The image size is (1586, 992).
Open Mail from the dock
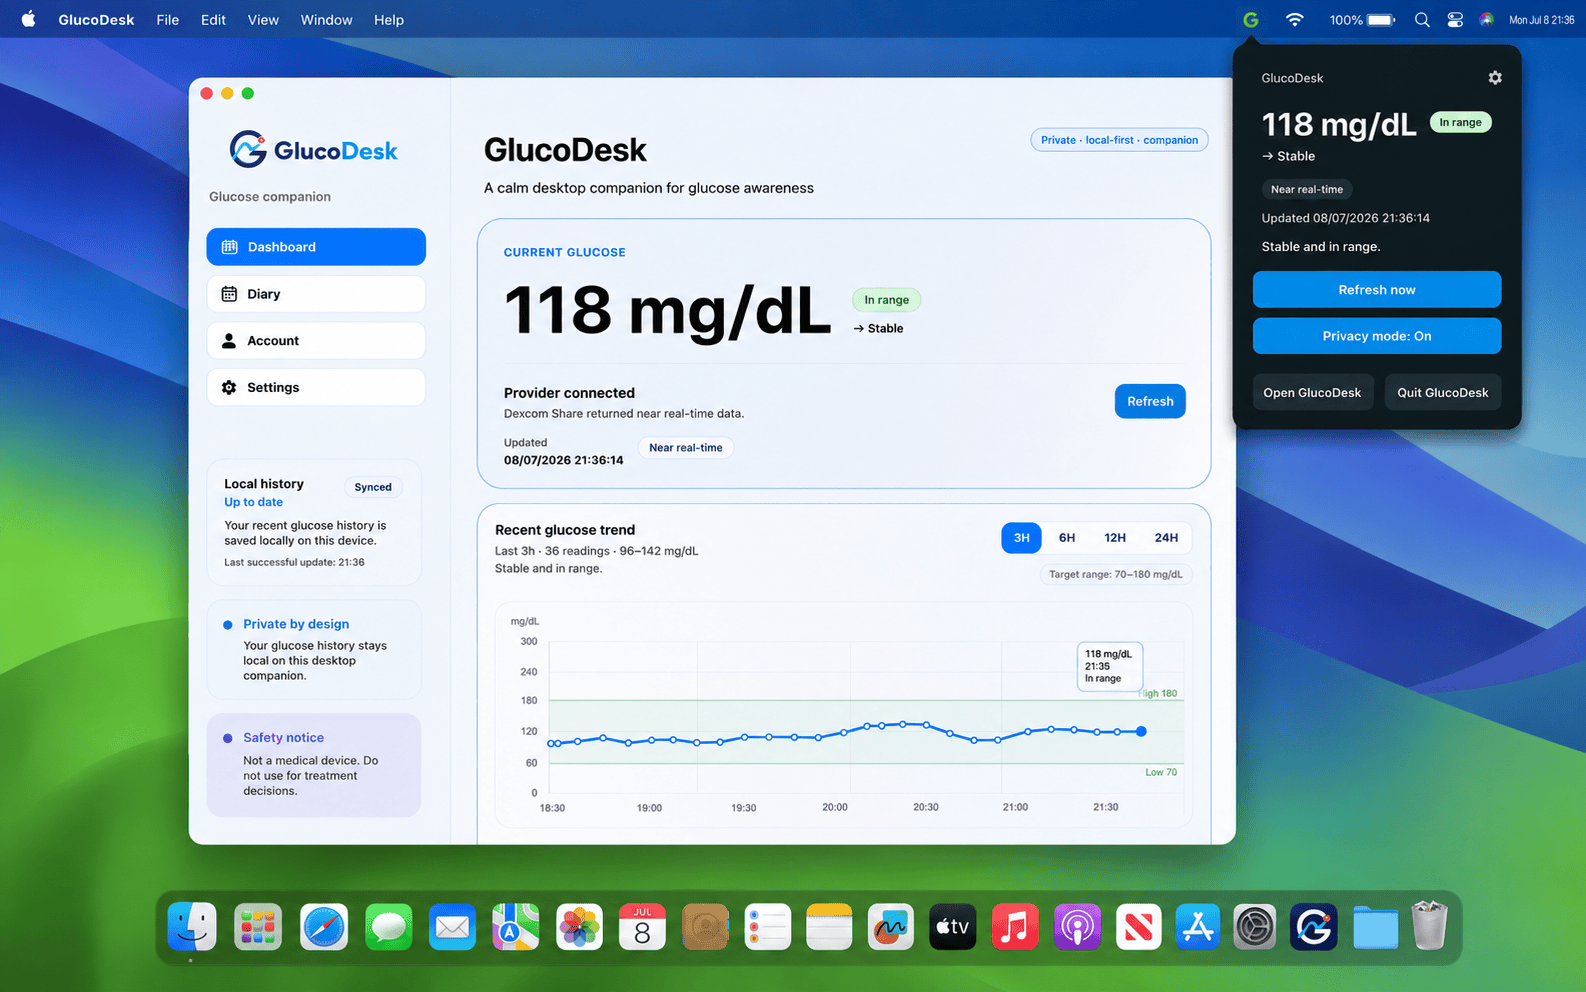[452, 927]
